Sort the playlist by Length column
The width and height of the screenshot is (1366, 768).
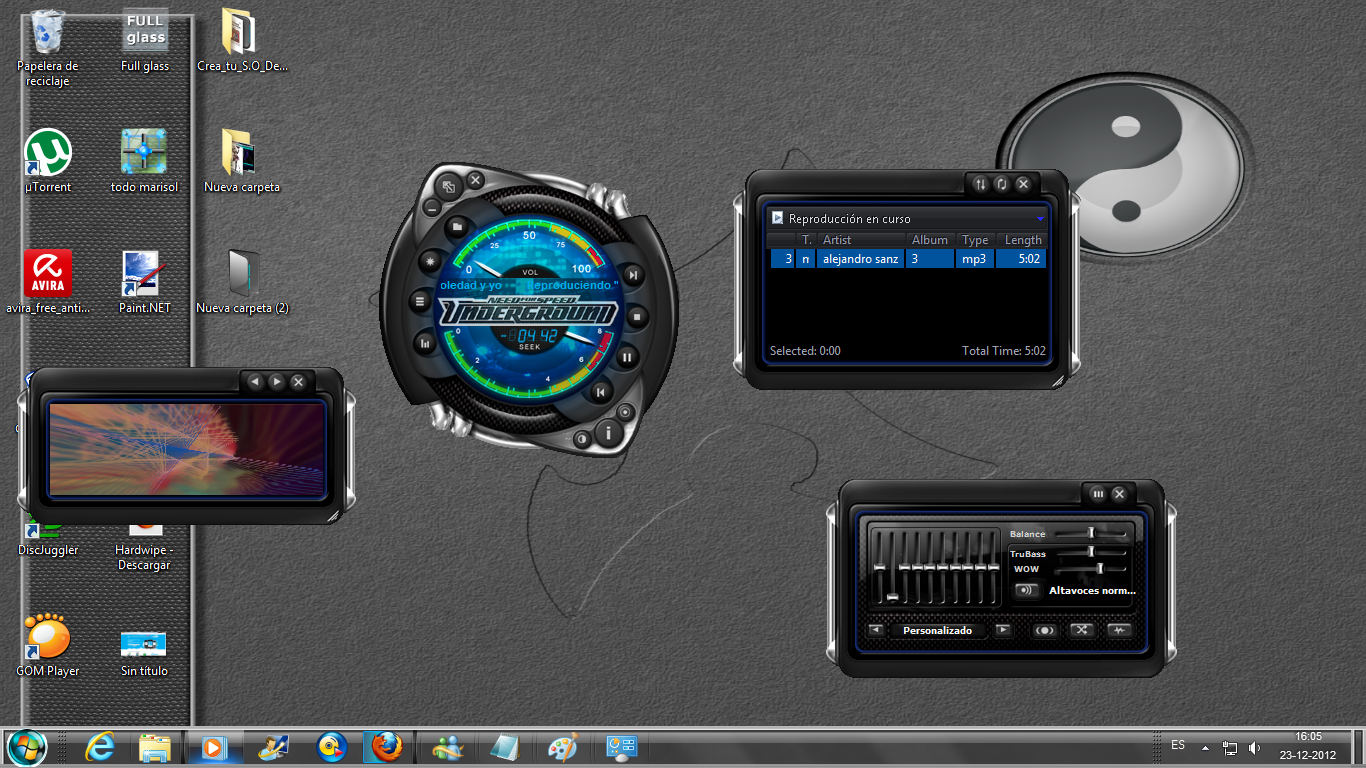1022,239
